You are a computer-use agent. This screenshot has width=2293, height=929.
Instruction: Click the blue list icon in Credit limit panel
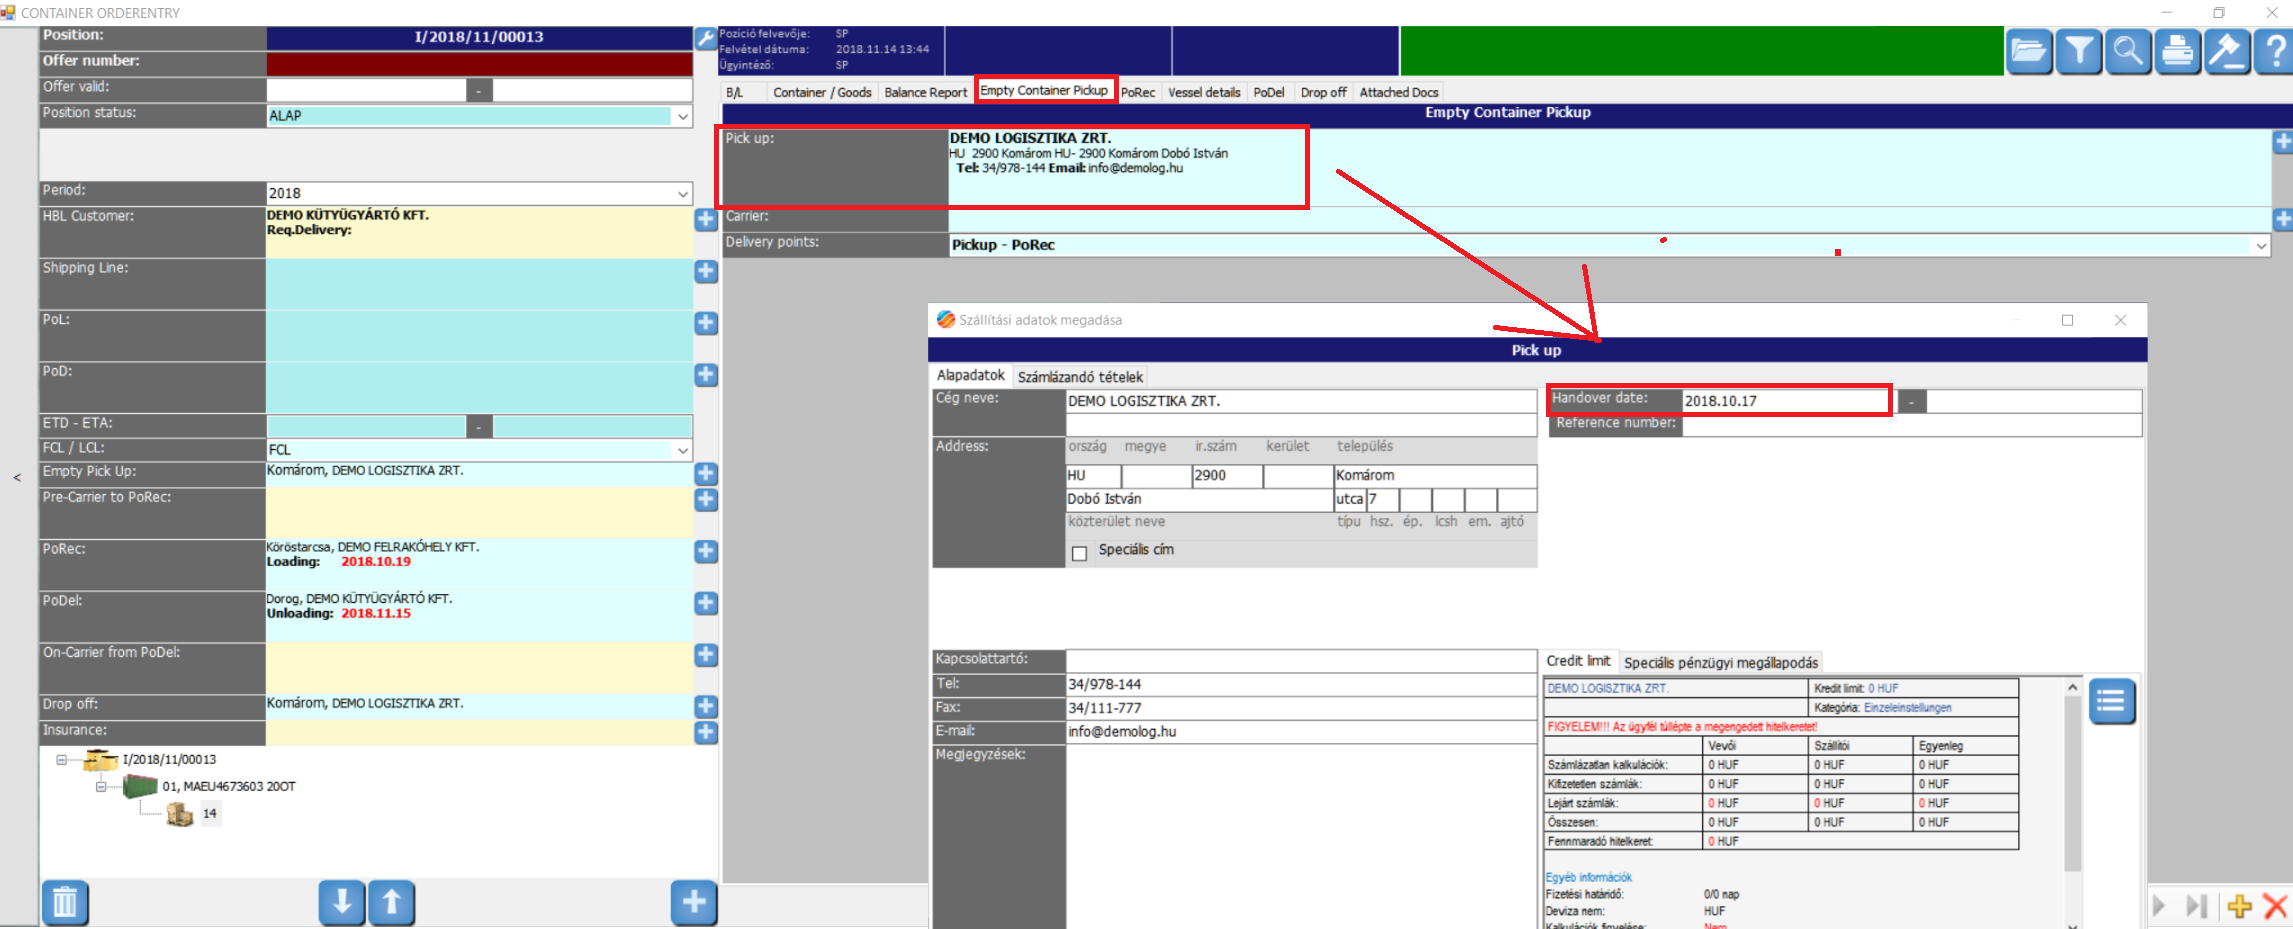[2111, 701]
